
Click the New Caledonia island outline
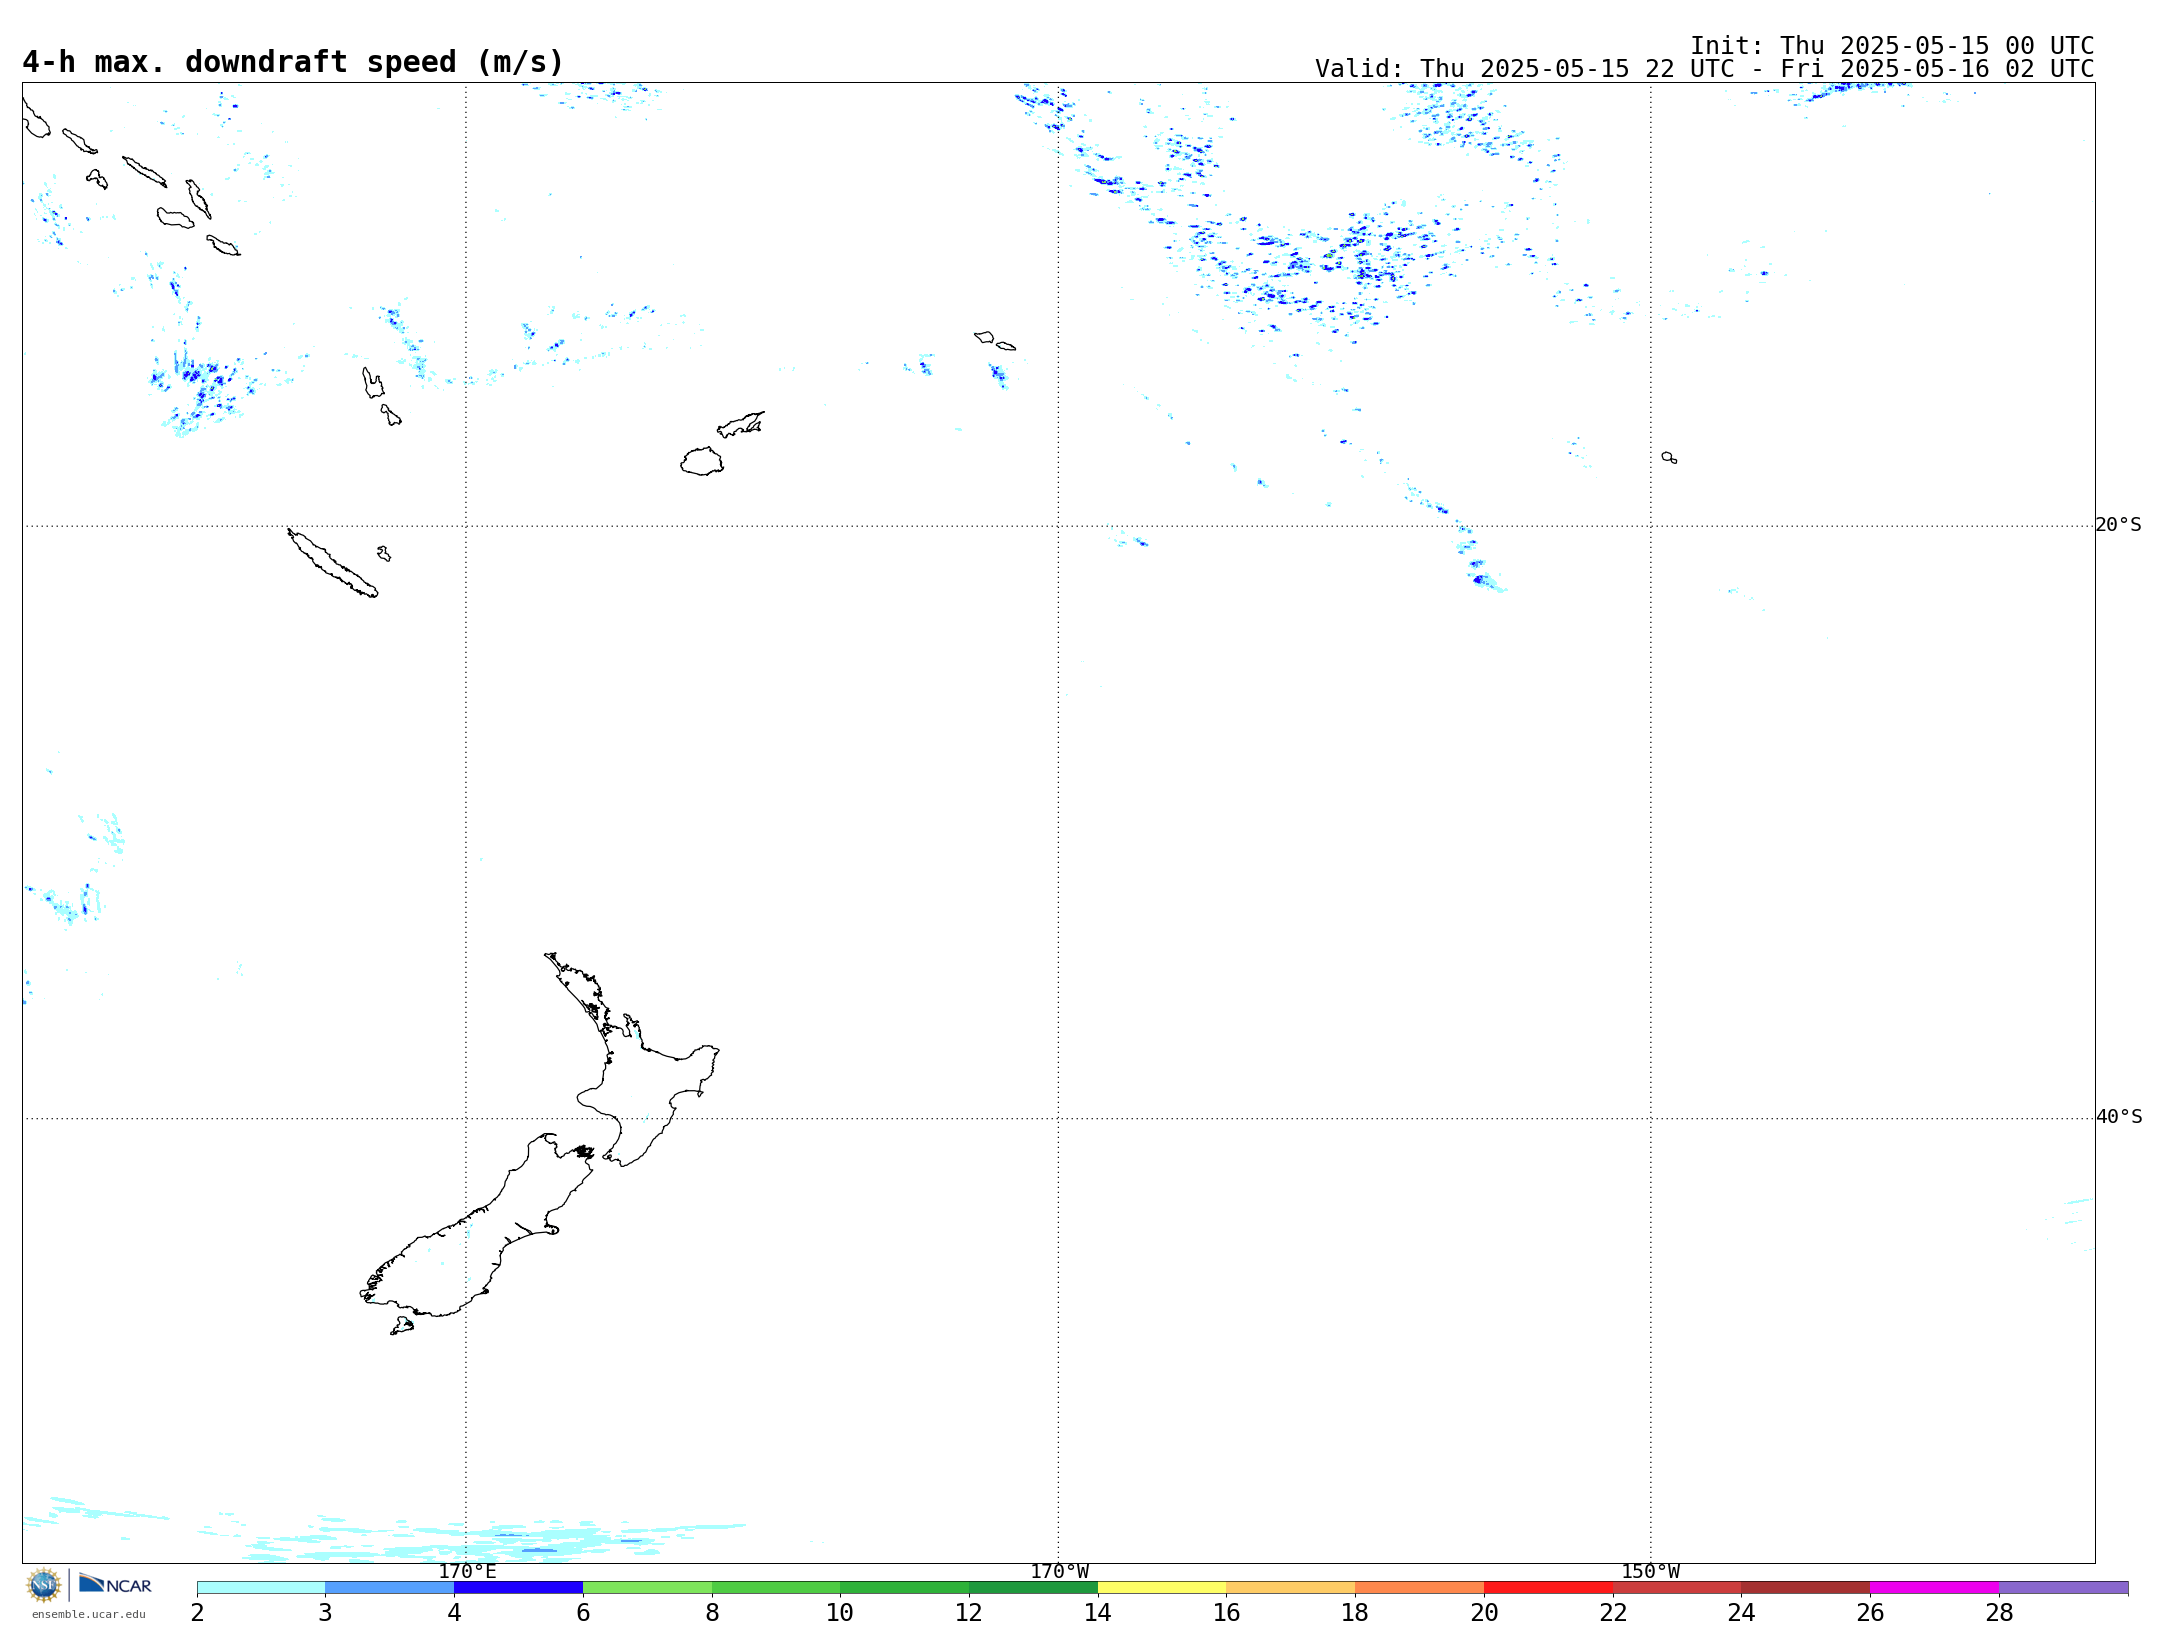(x=332, y=563)
